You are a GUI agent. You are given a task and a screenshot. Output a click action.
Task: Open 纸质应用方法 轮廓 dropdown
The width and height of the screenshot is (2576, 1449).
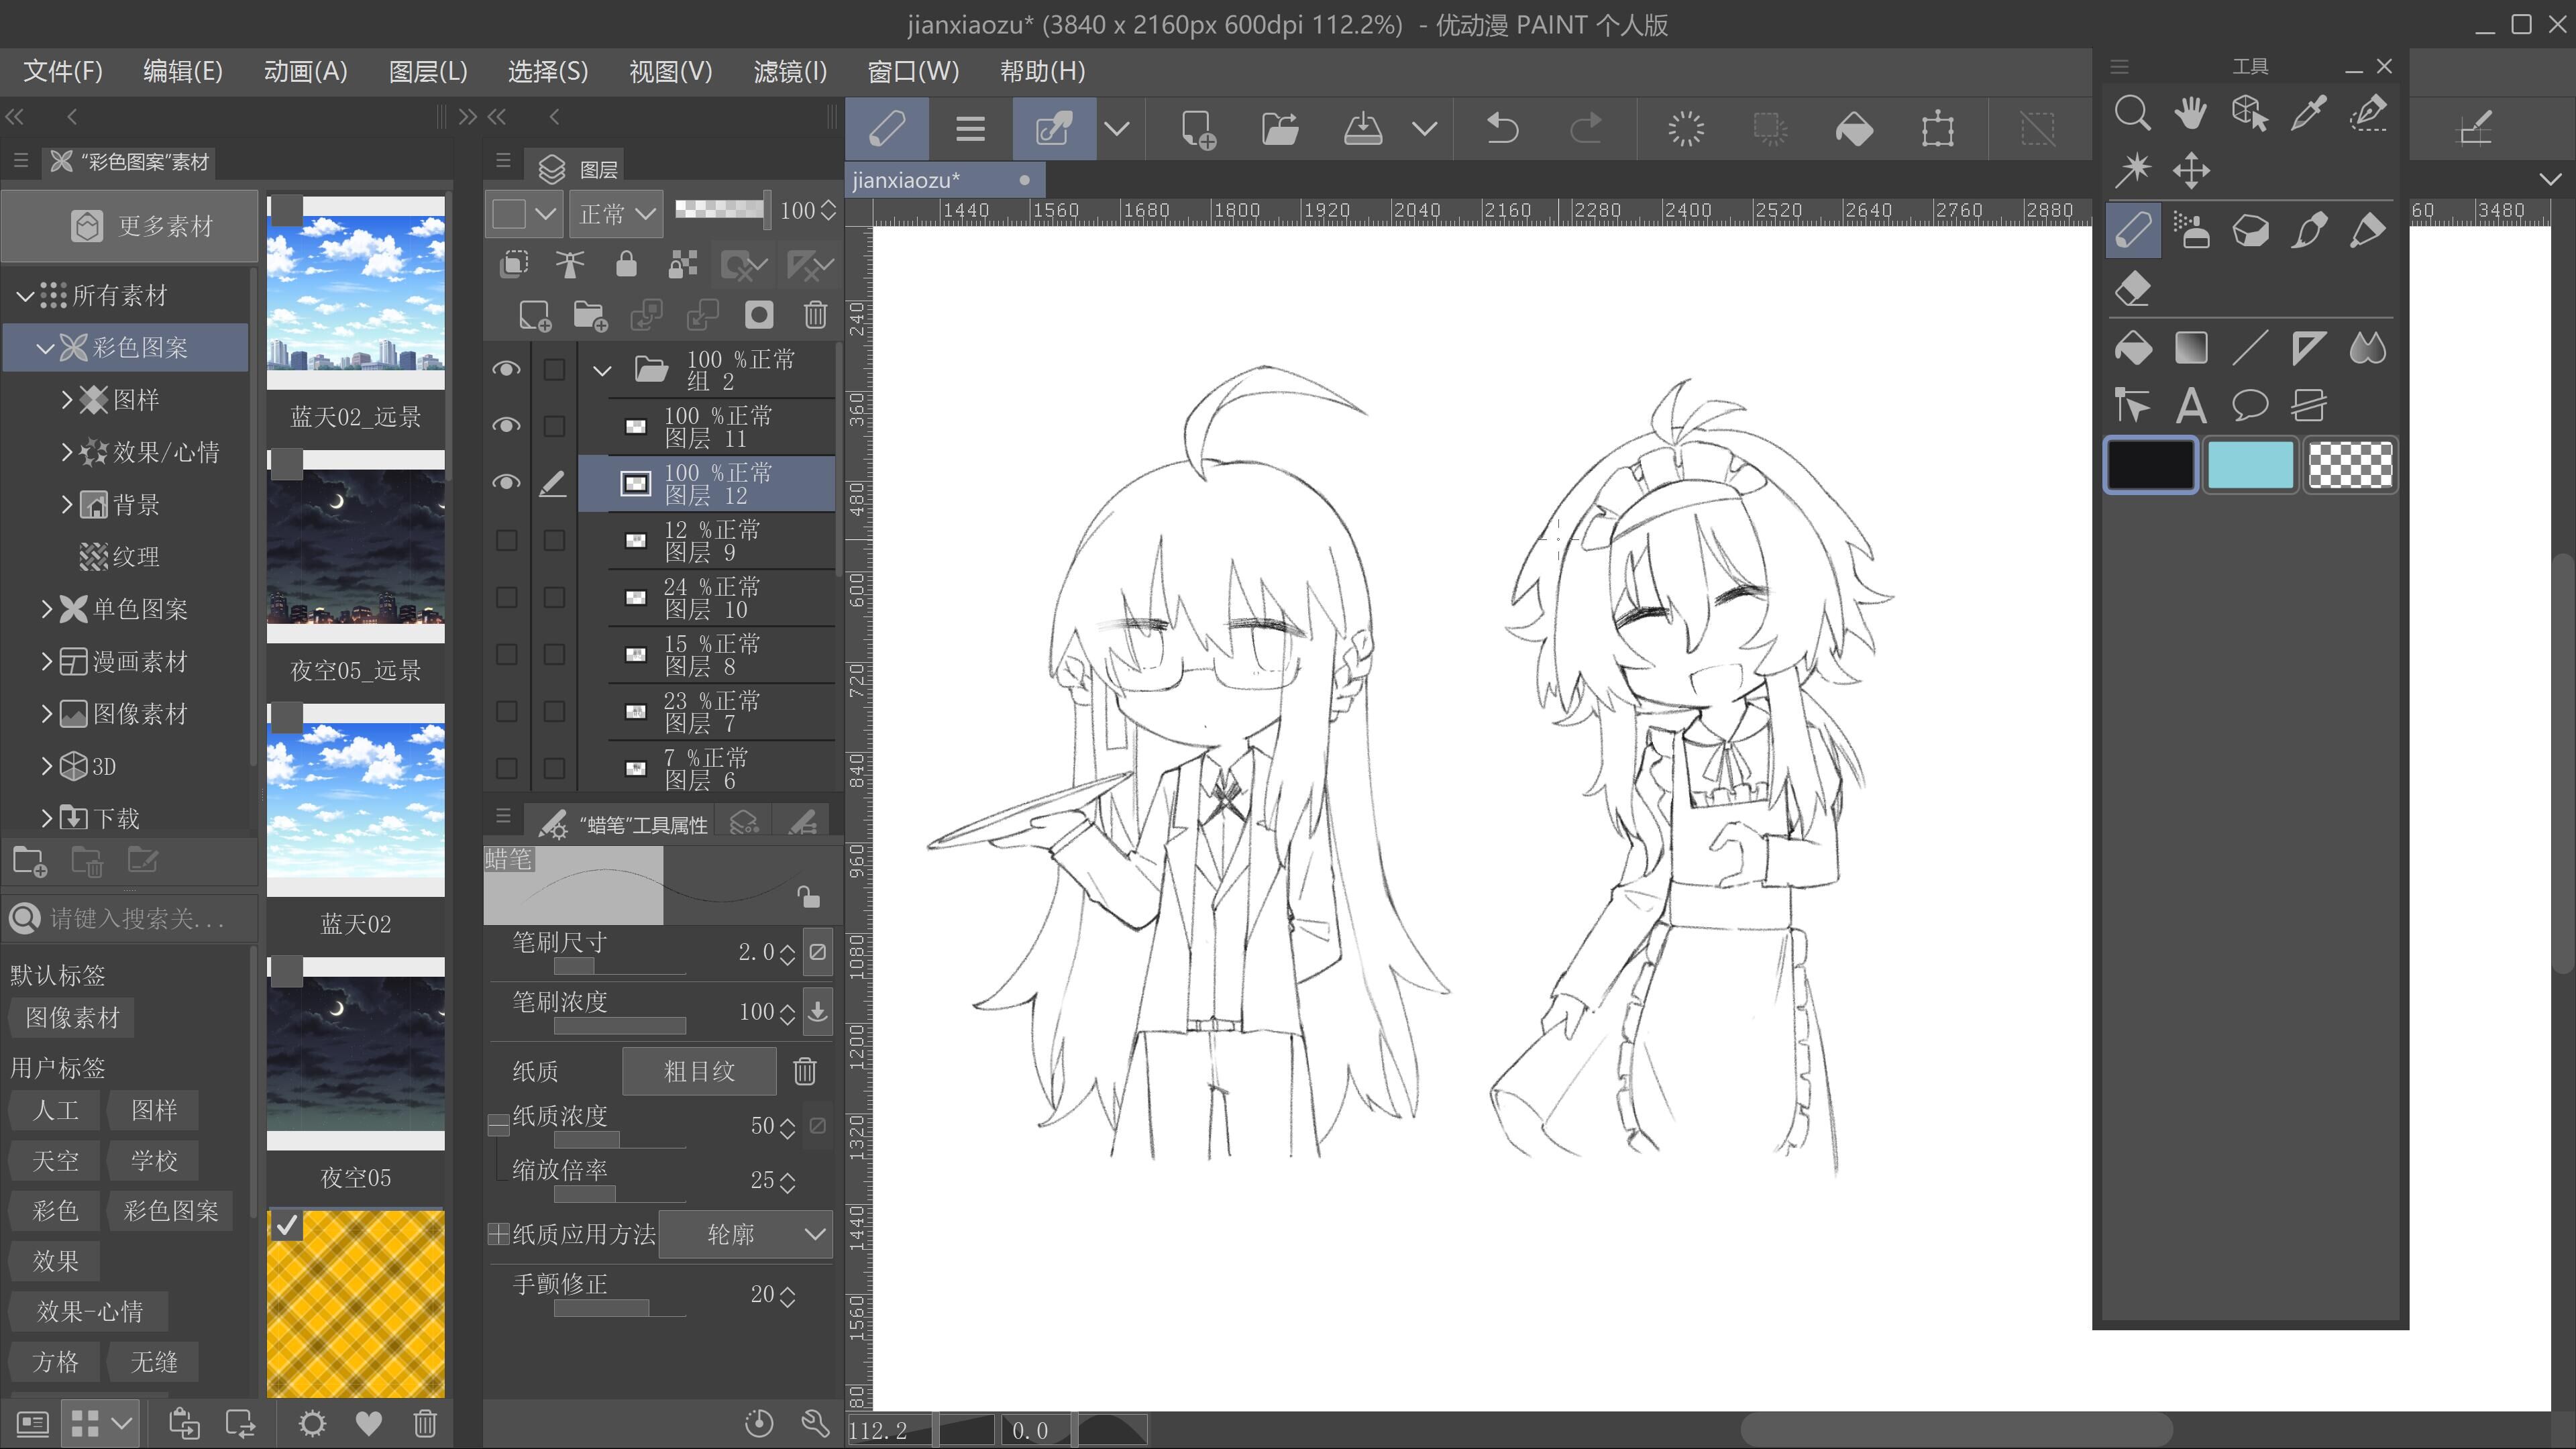746,1234
